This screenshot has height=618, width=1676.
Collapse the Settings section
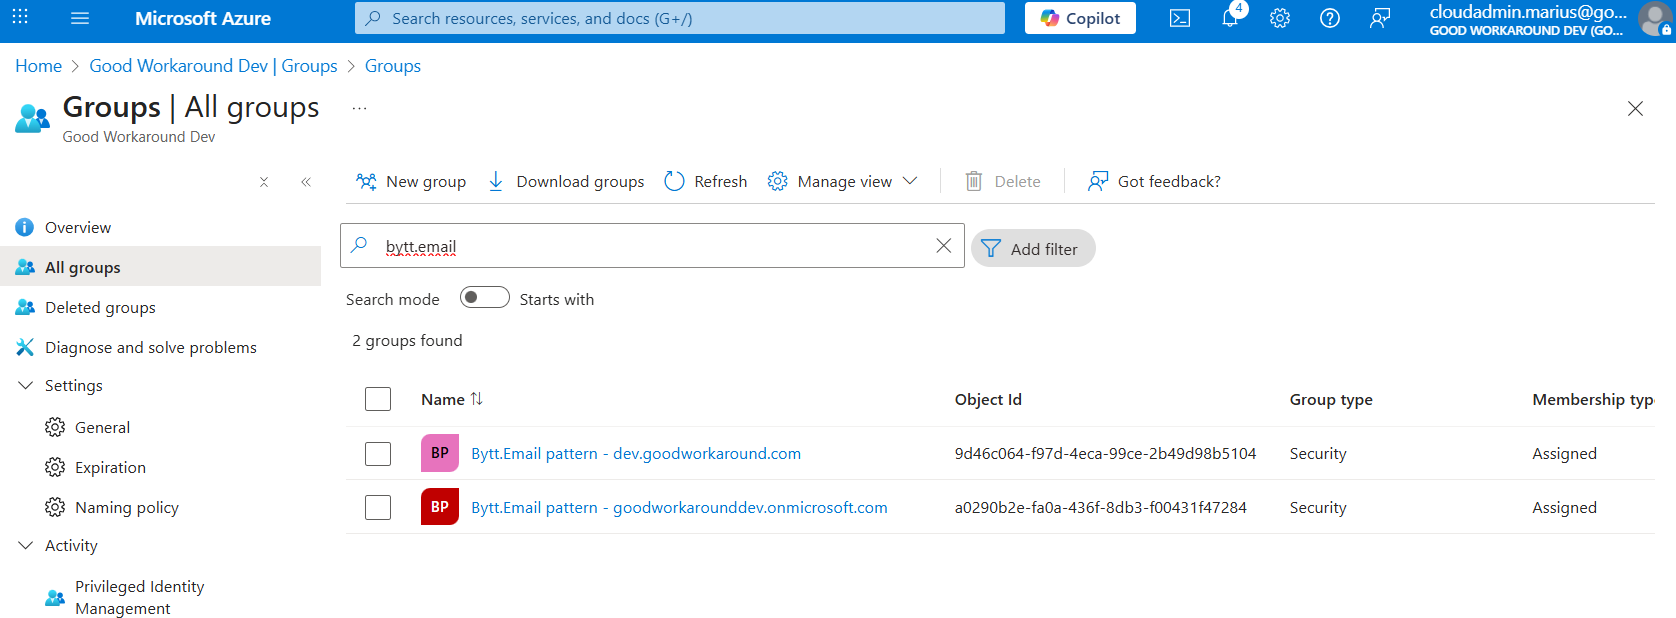click(x=26, y=386)
